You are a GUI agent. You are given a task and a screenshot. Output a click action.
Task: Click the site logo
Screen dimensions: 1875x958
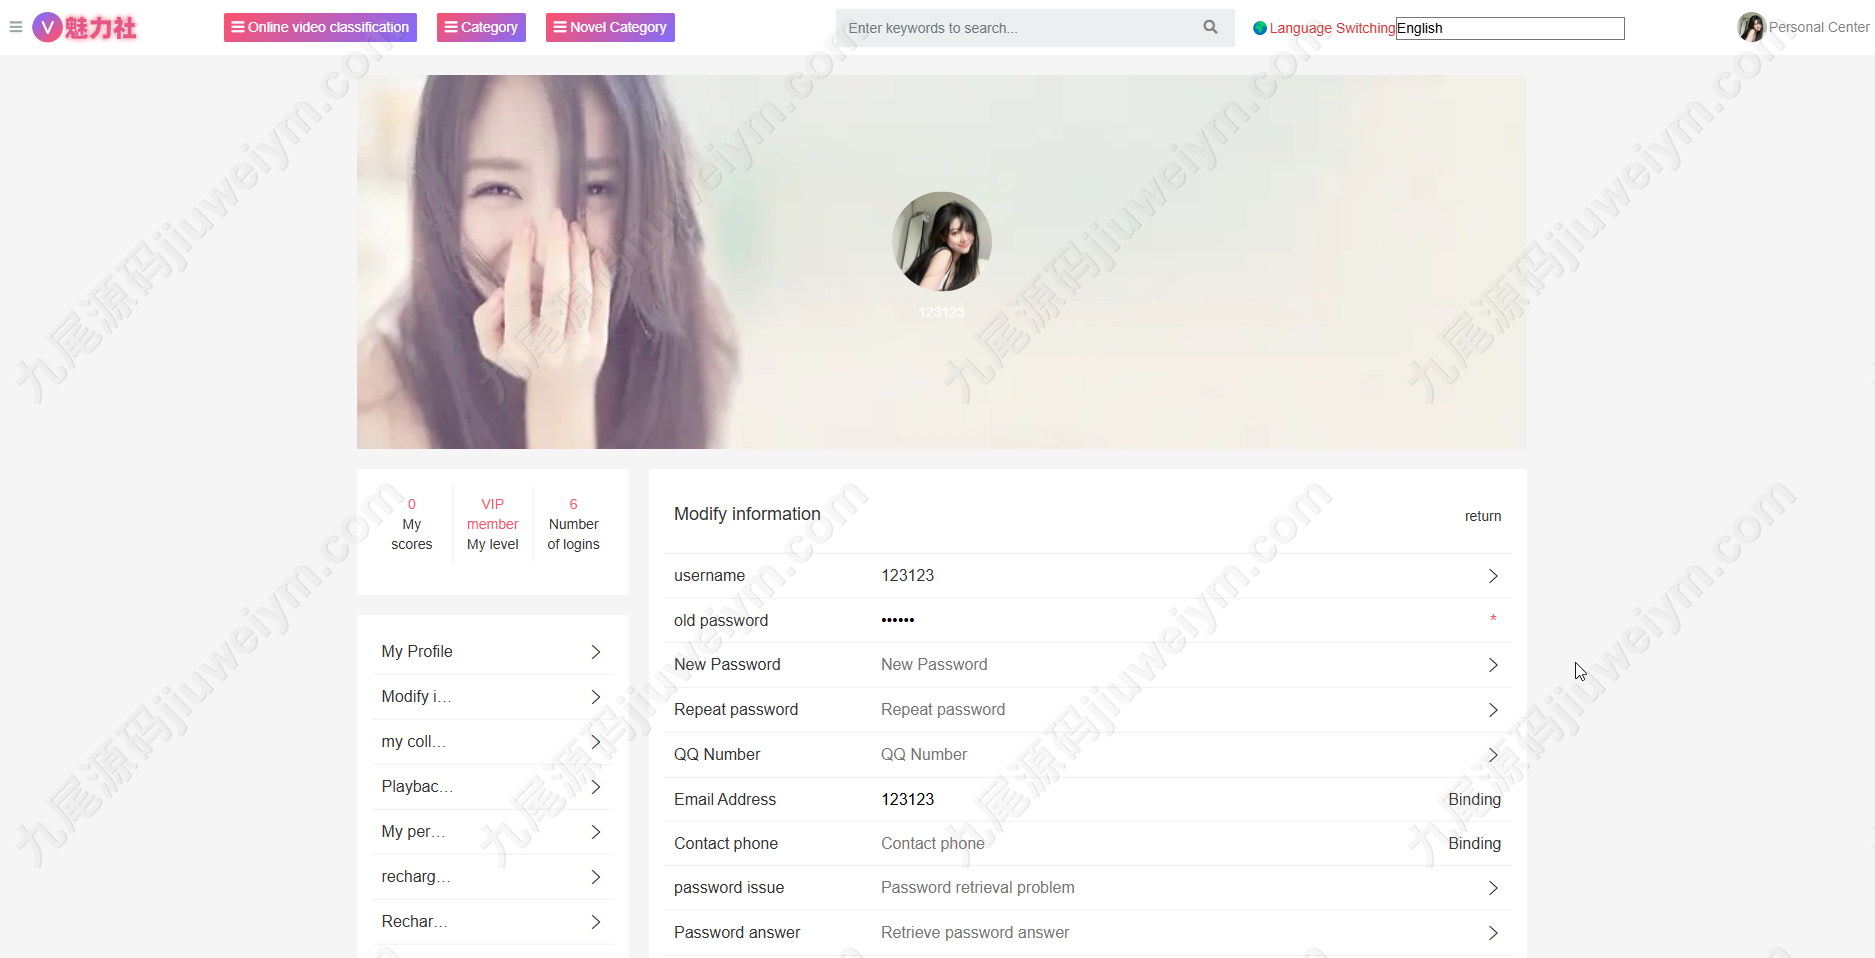coord(85,27)
